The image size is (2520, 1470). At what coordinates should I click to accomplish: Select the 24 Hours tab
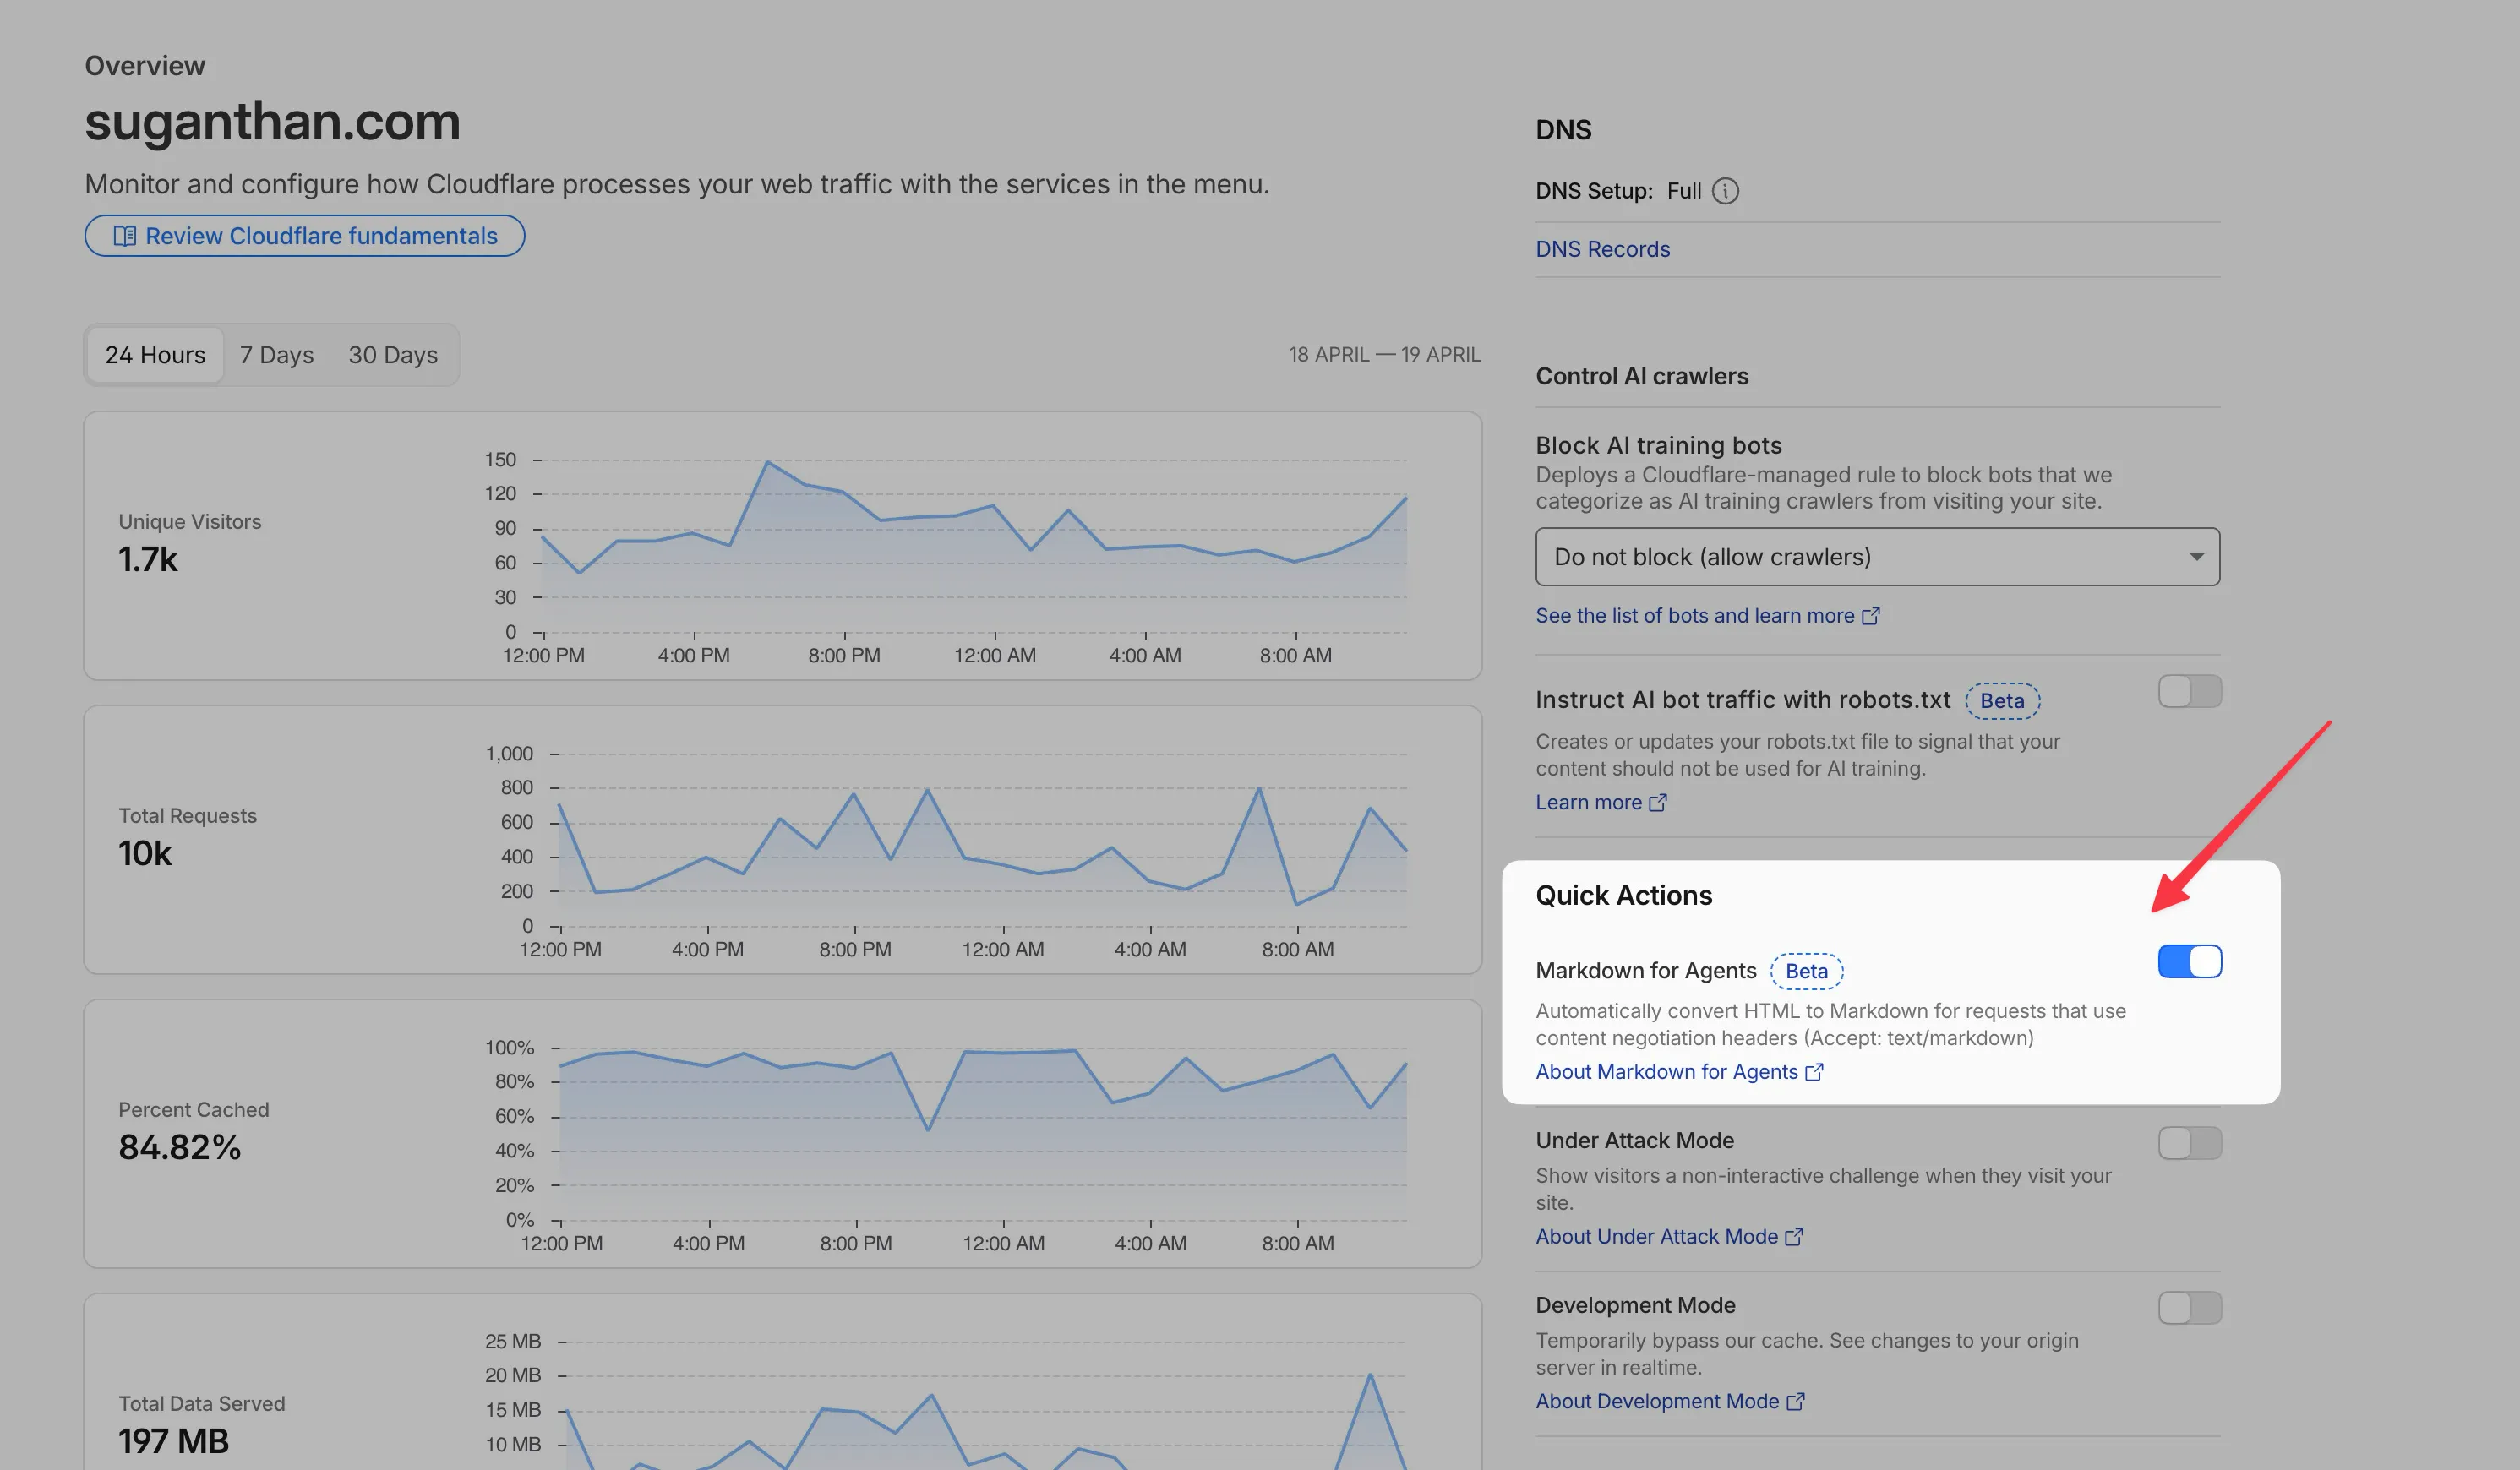155,355
